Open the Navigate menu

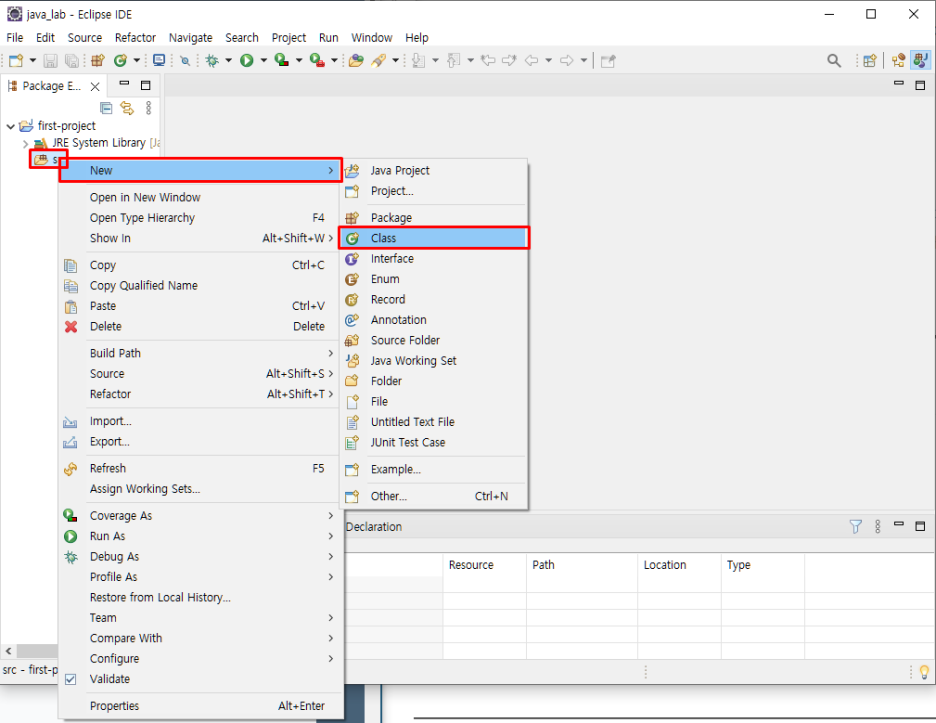tap(190, 38)
